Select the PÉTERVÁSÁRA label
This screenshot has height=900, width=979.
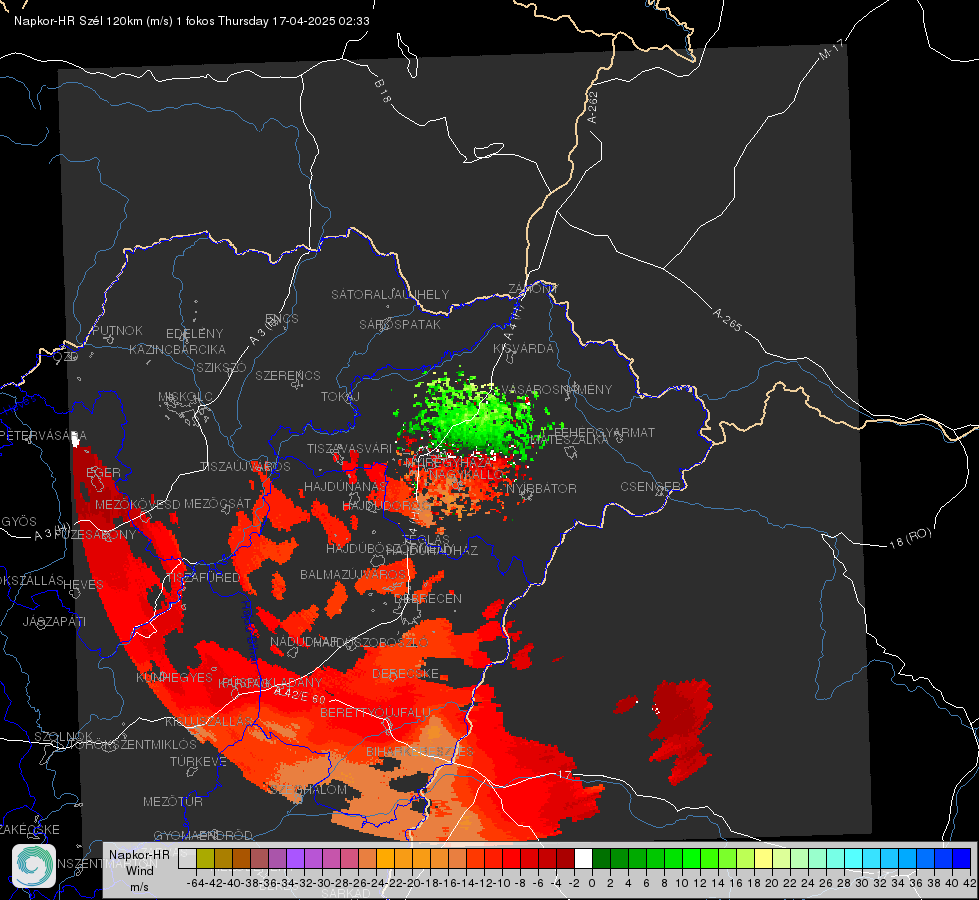[44, 435]
